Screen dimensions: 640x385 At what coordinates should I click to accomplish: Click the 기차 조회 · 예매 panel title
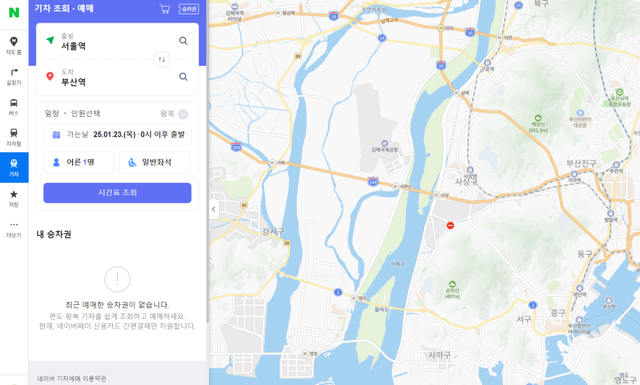(x=64, y=8)
